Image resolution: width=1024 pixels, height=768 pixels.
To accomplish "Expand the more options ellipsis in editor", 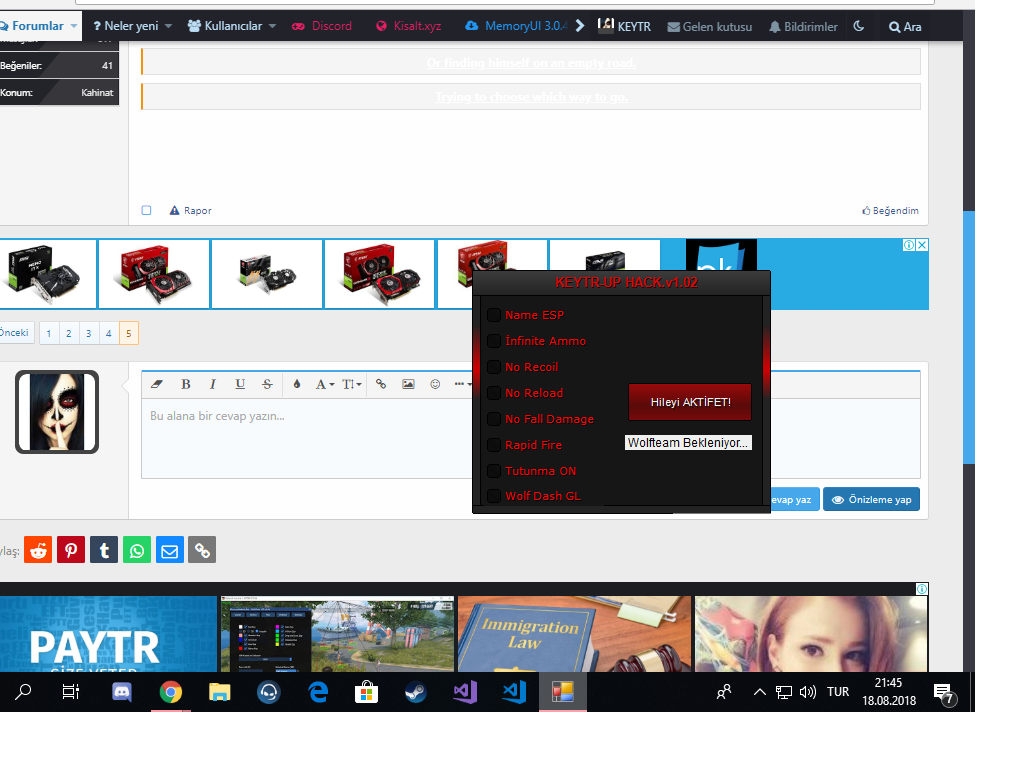I will tap(462, 384).
